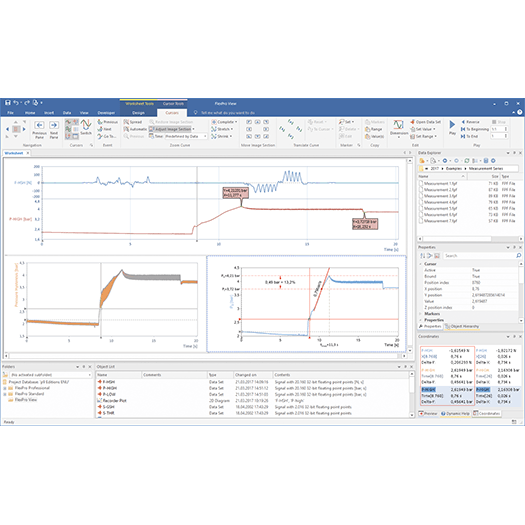The width and height of the screenshot is (525, 525).
Task: Click the Save icon in the title bar
Action: pos(7,103)
